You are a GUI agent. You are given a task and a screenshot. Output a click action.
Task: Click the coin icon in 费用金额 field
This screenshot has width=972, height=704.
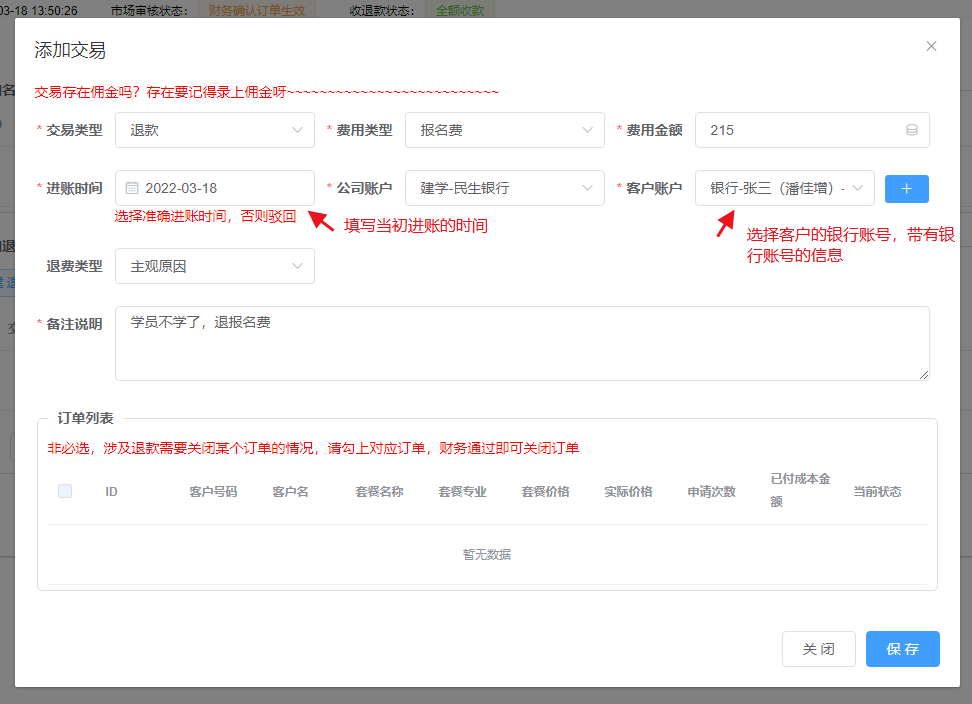(x=911, y=130)
